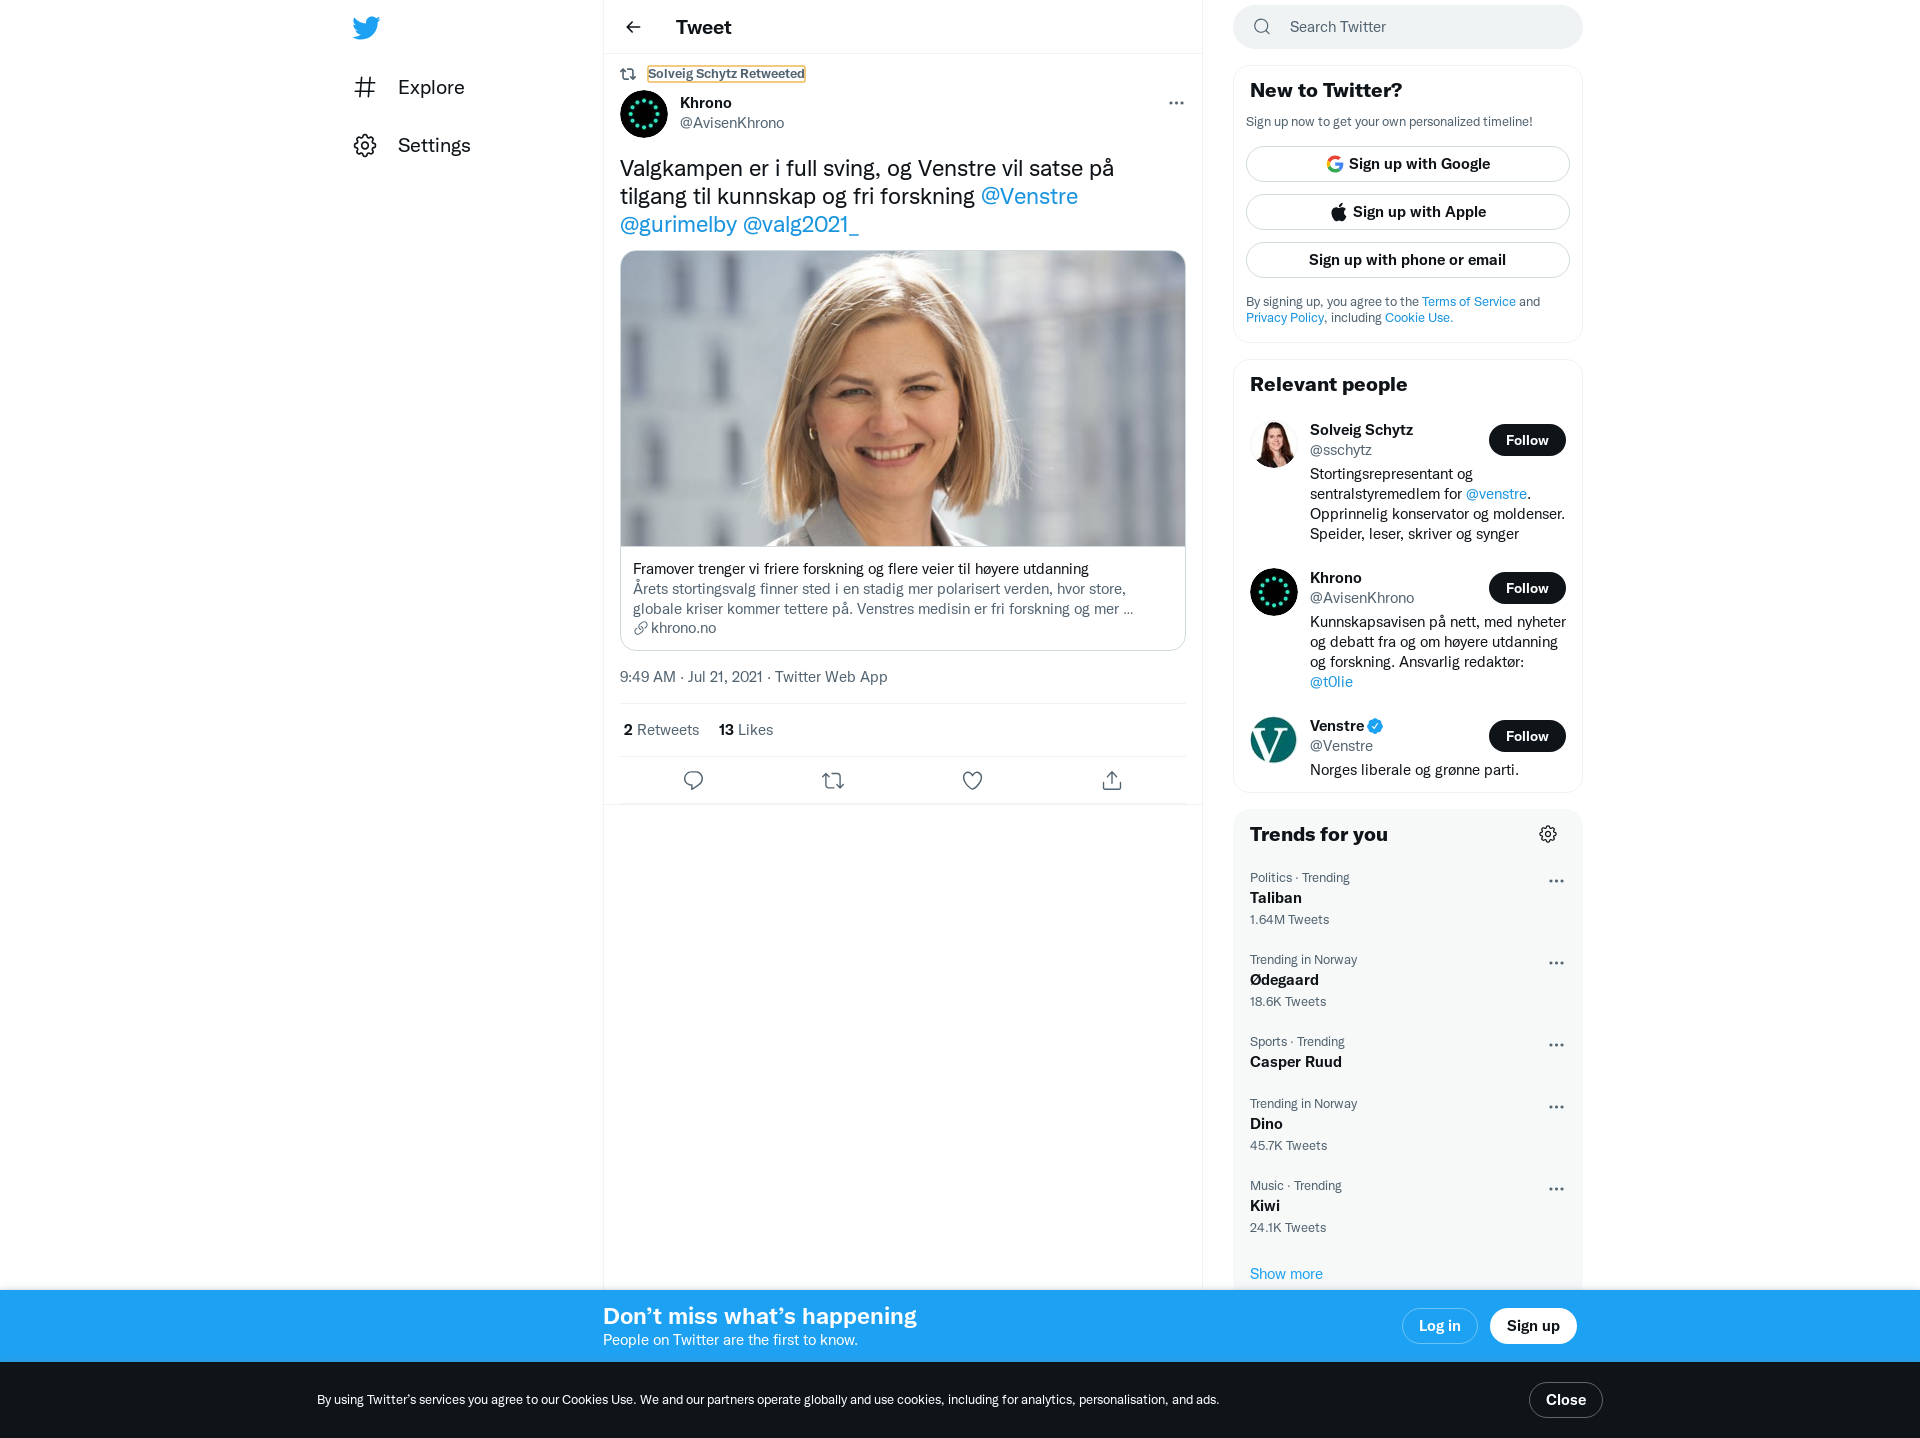The width and height of the screenshot is (1920, 1438).
Task: Open more options for the Taliban trend
Action: point(1556,881)
